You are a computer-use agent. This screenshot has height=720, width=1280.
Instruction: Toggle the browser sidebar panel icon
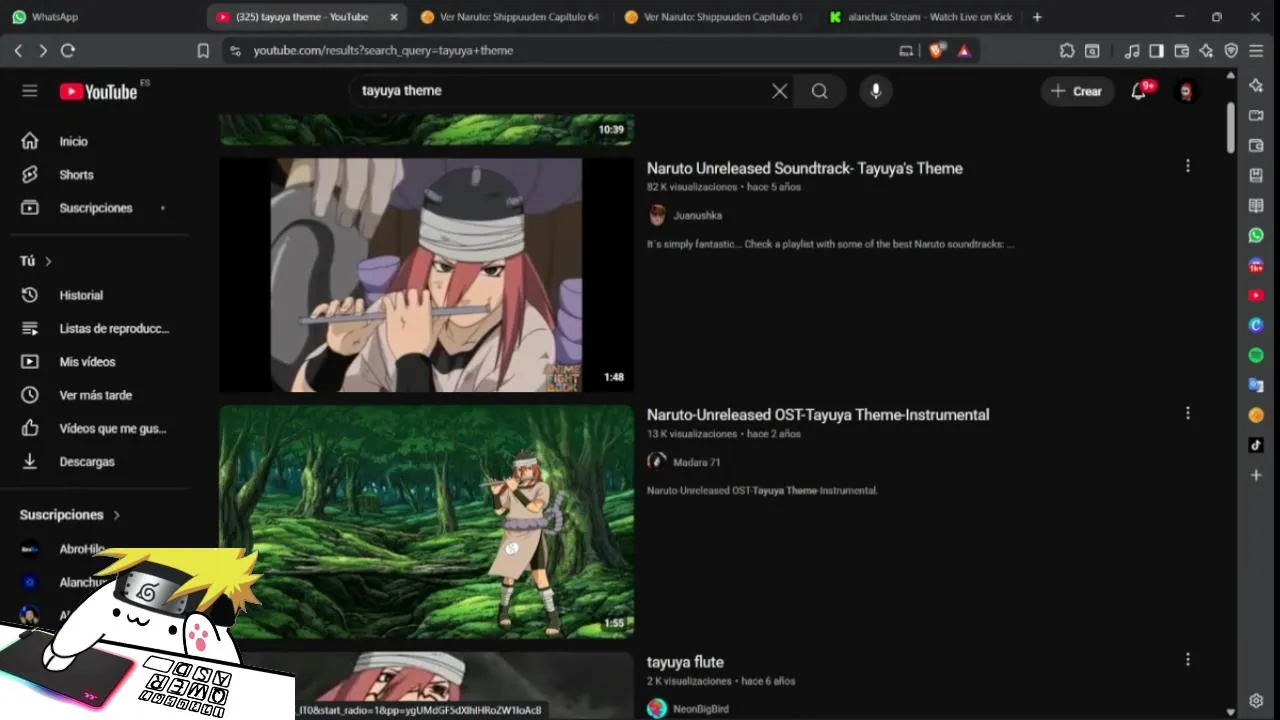[1156, 50]
